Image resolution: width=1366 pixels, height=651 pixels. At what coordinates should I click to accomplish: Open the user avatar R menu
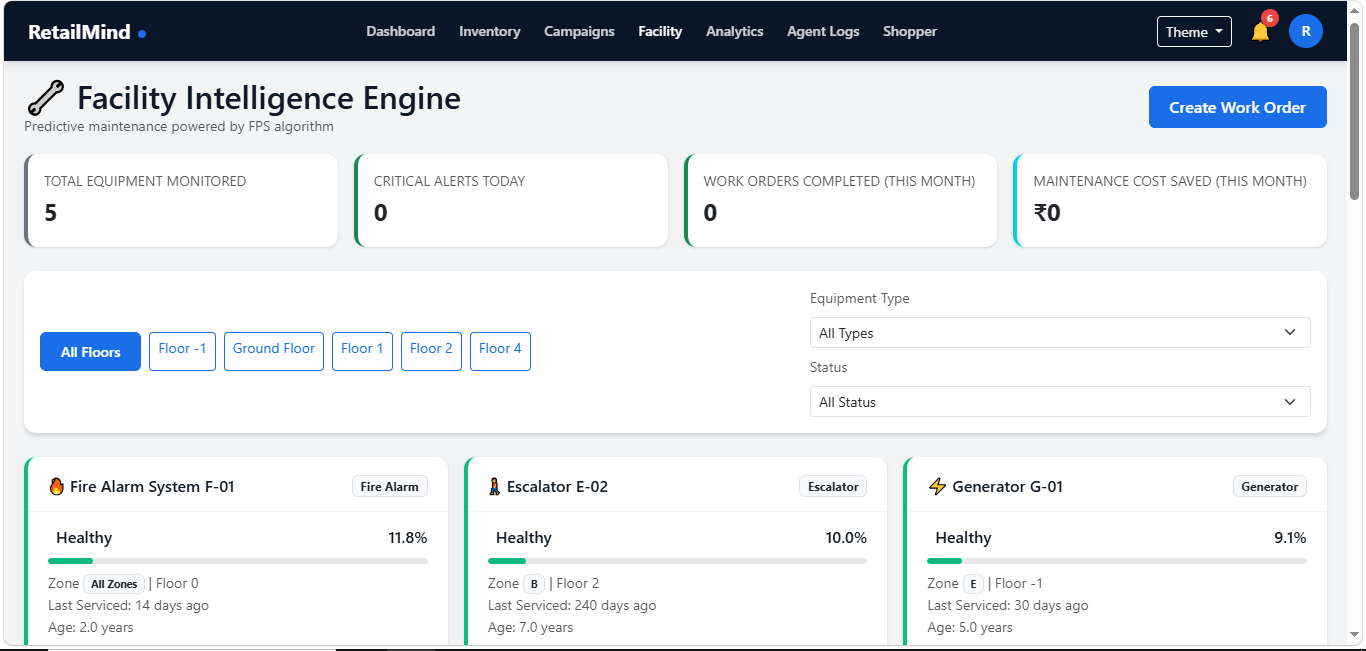[1306, 31]
